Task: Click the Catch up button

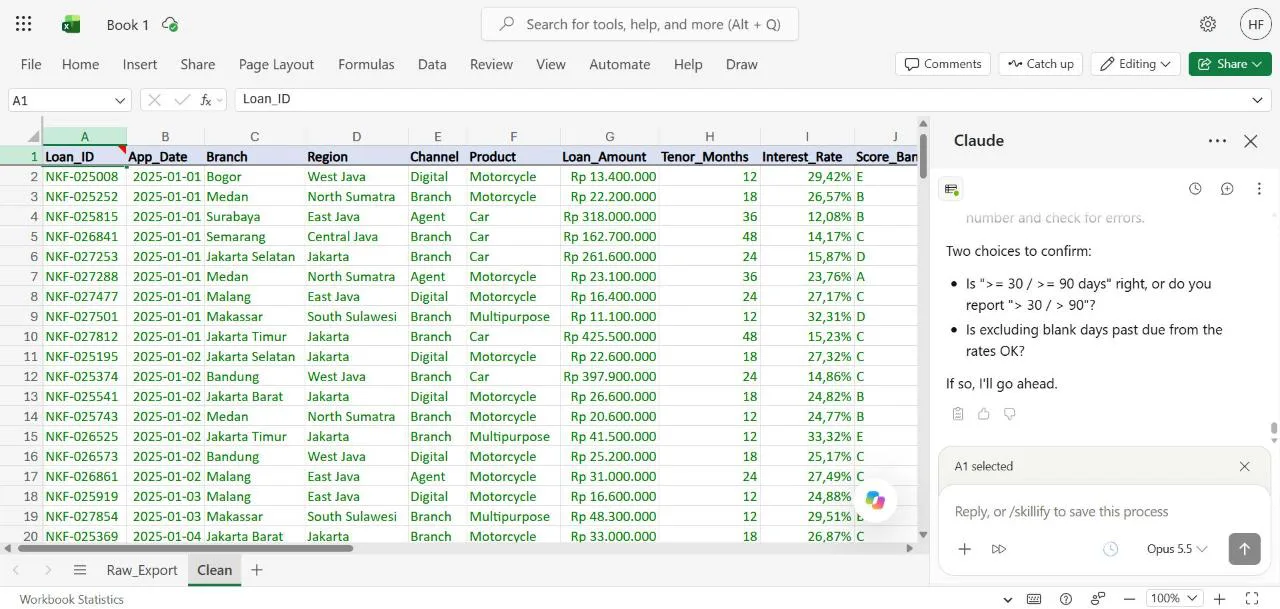Action: [x=1040, y=64]
